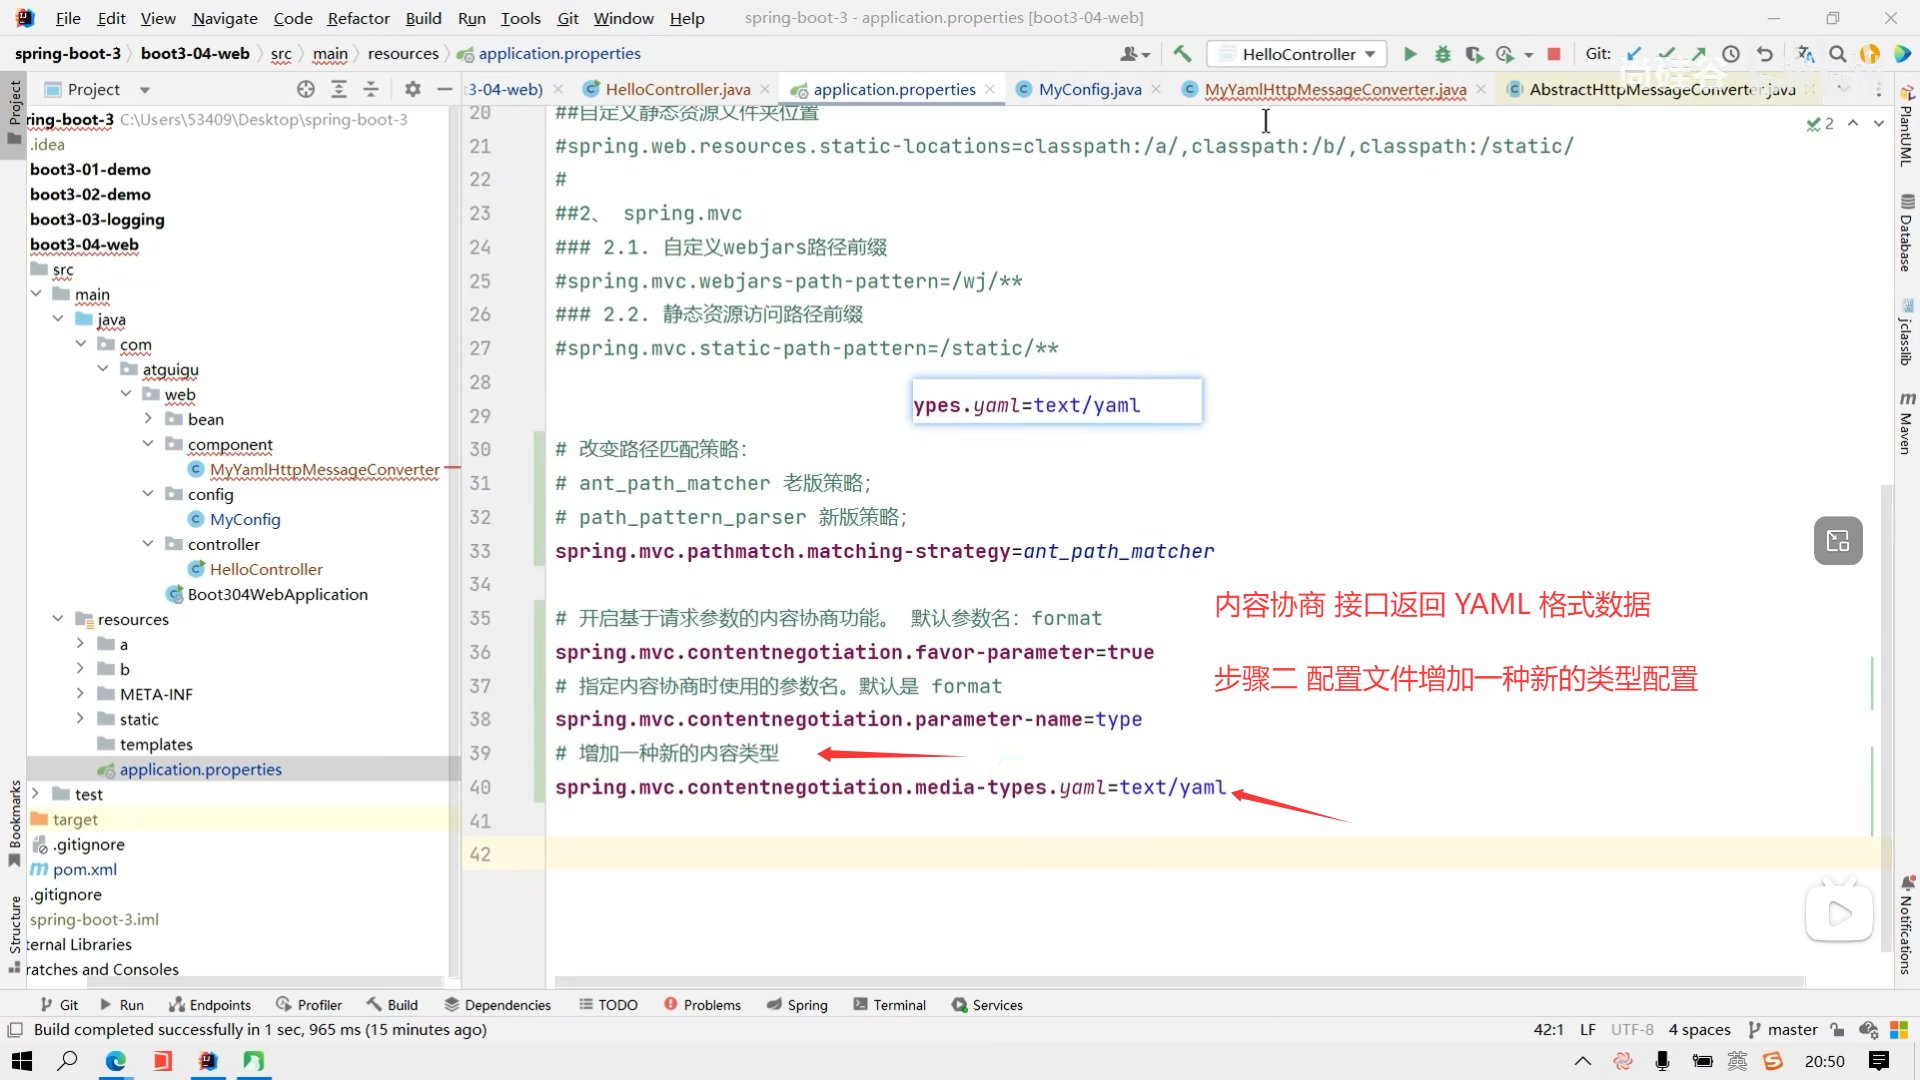
Task: Open the Terminal tool window
Action: click(889, 1005)
